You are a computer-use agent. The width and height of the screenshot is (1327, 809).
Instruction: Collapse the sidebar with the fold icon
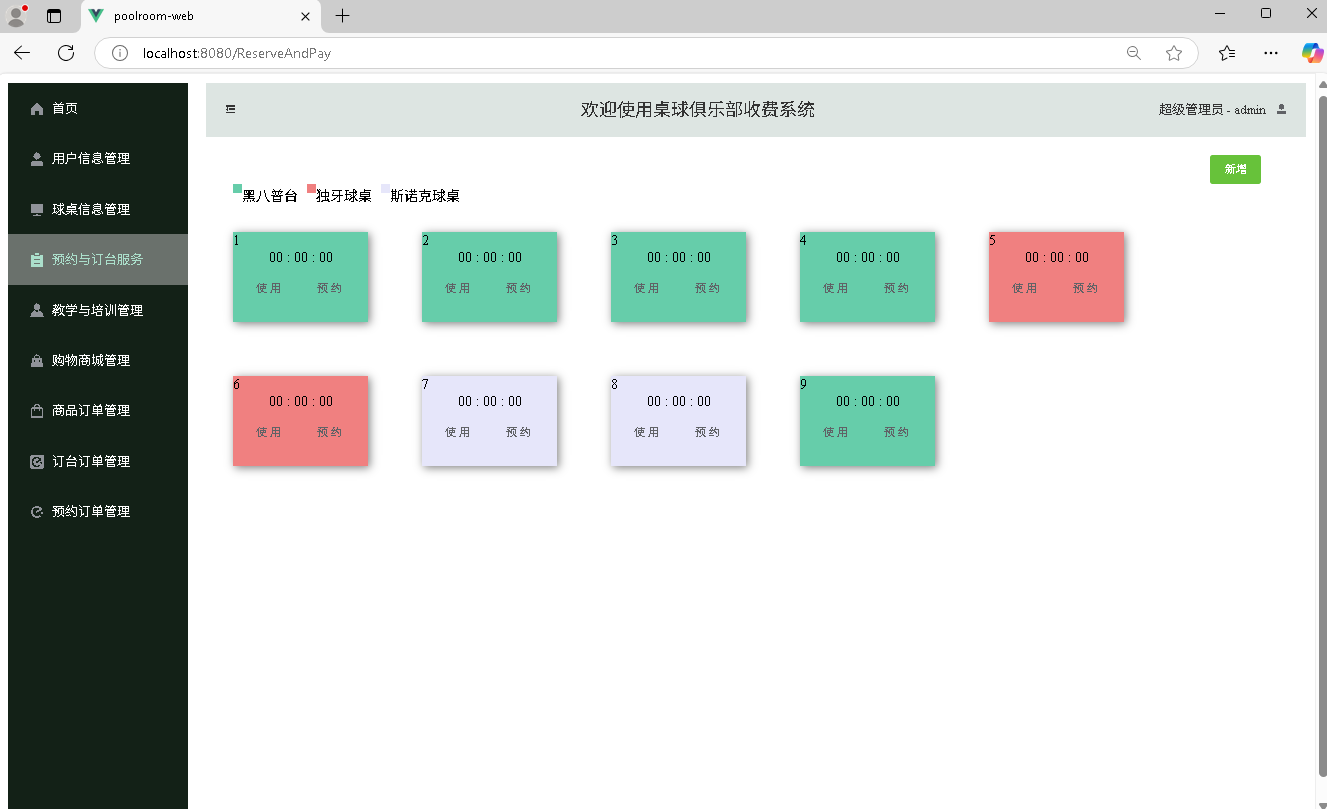(231, 109)
